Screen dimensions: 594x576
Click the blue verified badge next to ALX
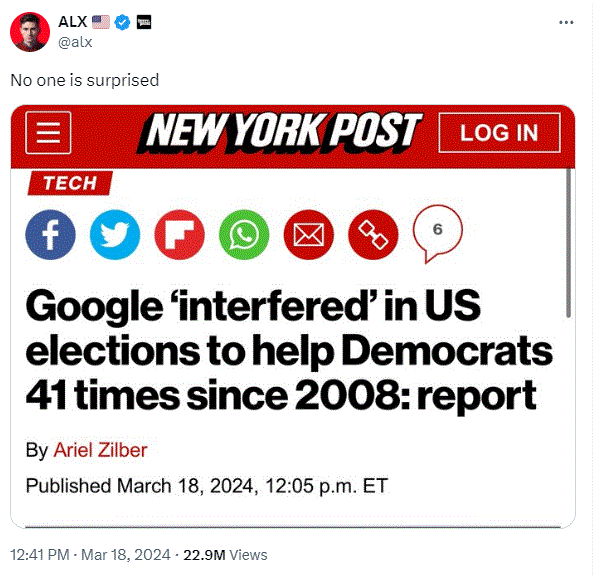click(x=122, y=22)
